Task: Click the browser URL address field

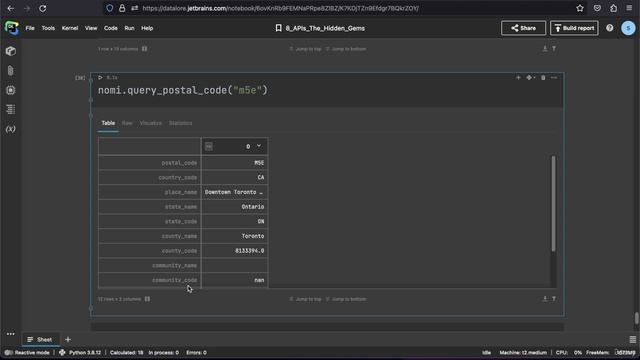Action: [280, 8]
